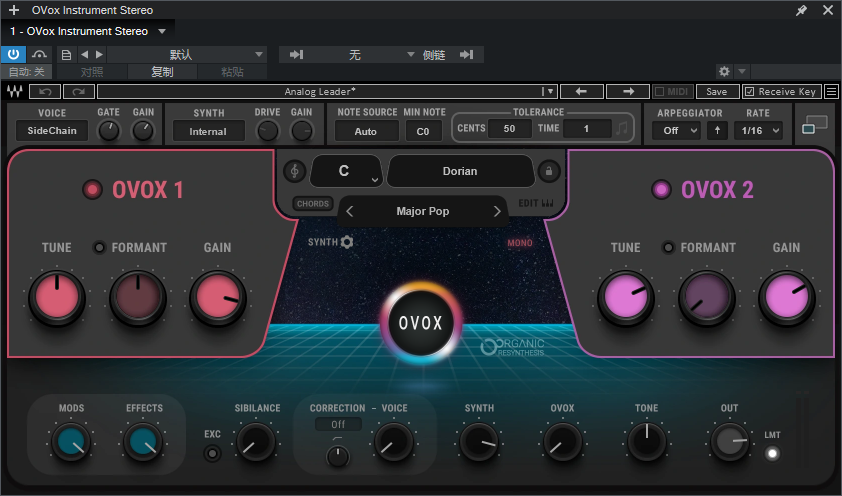
Task: Enable OVOX 1 FORMANT toggle
Action: (x=99, y=247)
